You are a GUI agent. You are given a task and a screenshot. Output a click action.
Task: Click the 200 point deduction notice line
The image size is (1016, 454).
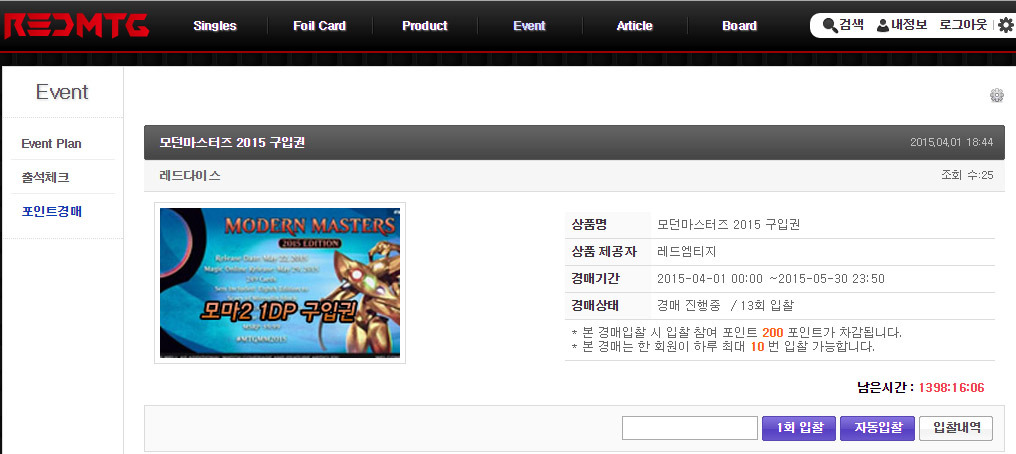[737, 333]
